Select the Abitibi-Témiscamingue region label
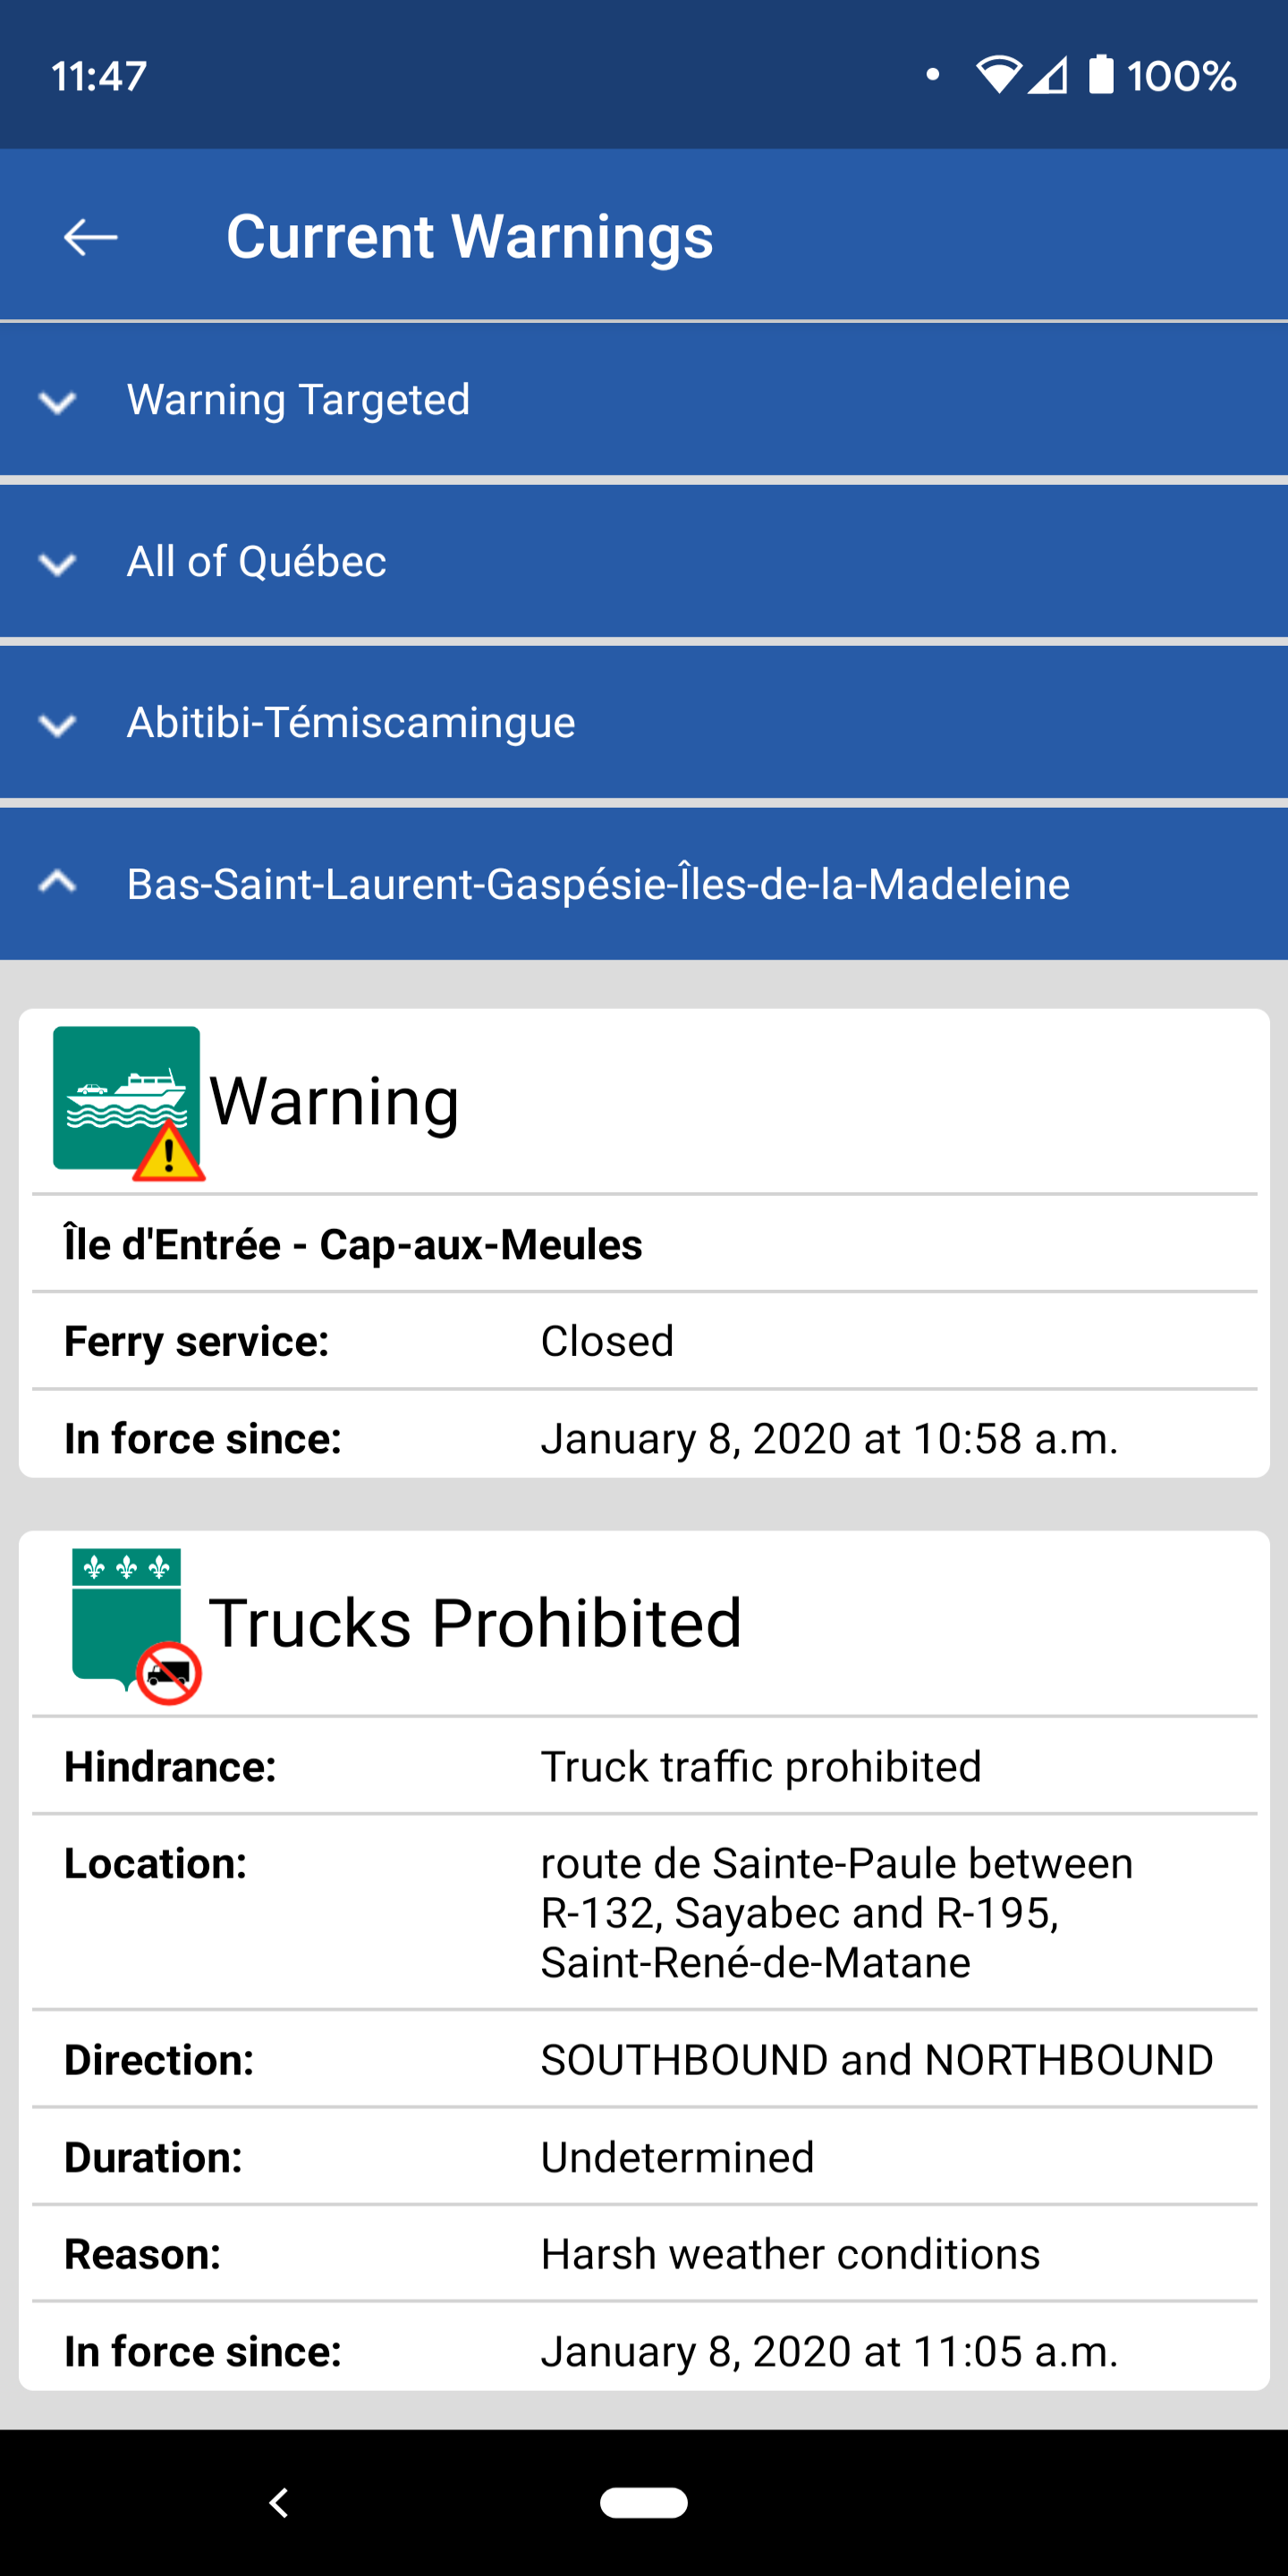1288x2576 pixels. tap(351, 723)
